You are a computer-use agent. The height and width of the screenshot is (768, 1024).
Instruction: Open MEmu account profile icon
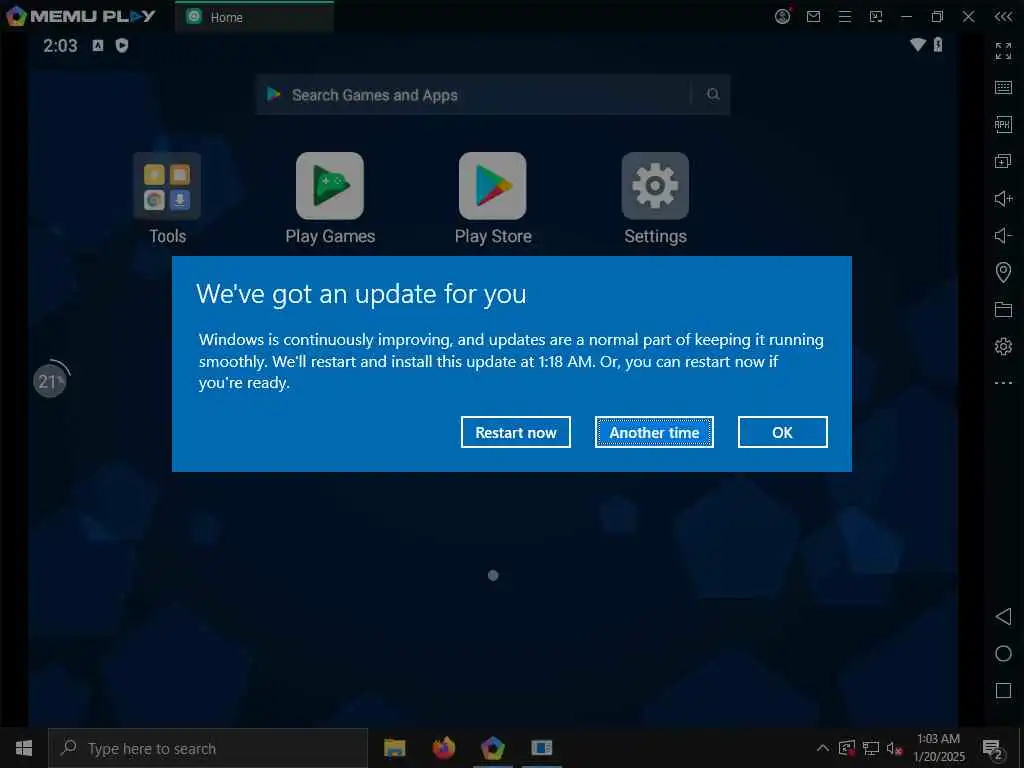[x=782, y=16]
